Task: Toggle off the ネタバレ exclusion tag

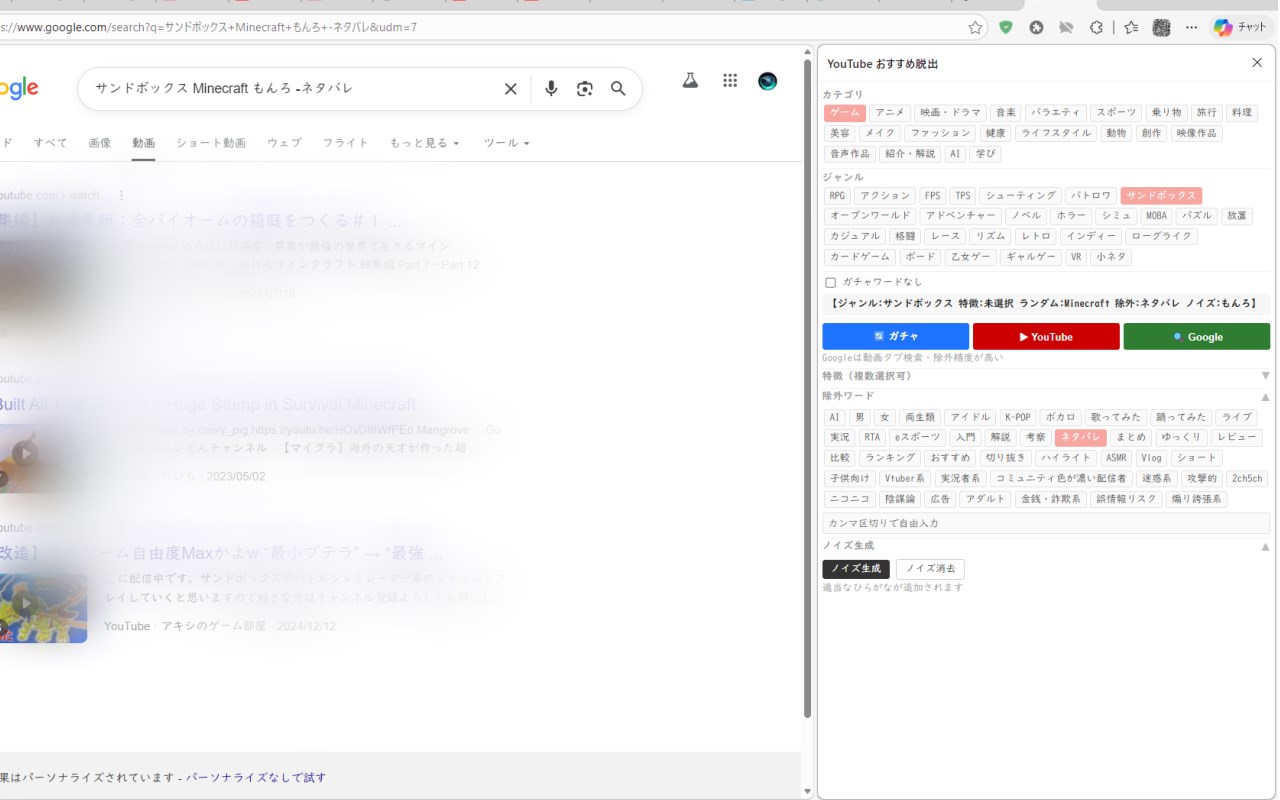Action: (x=1081, y=438)
